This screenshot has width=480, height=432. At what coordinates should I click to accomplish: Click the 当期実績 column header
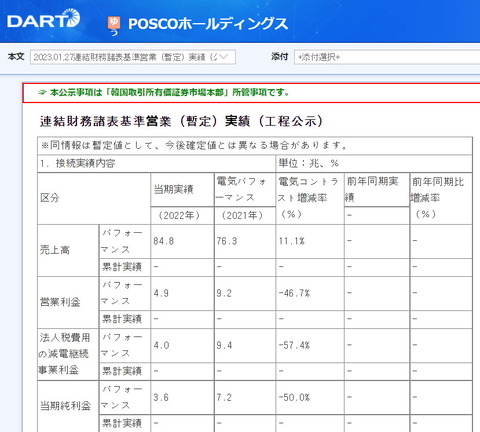(x=182, y=189)
